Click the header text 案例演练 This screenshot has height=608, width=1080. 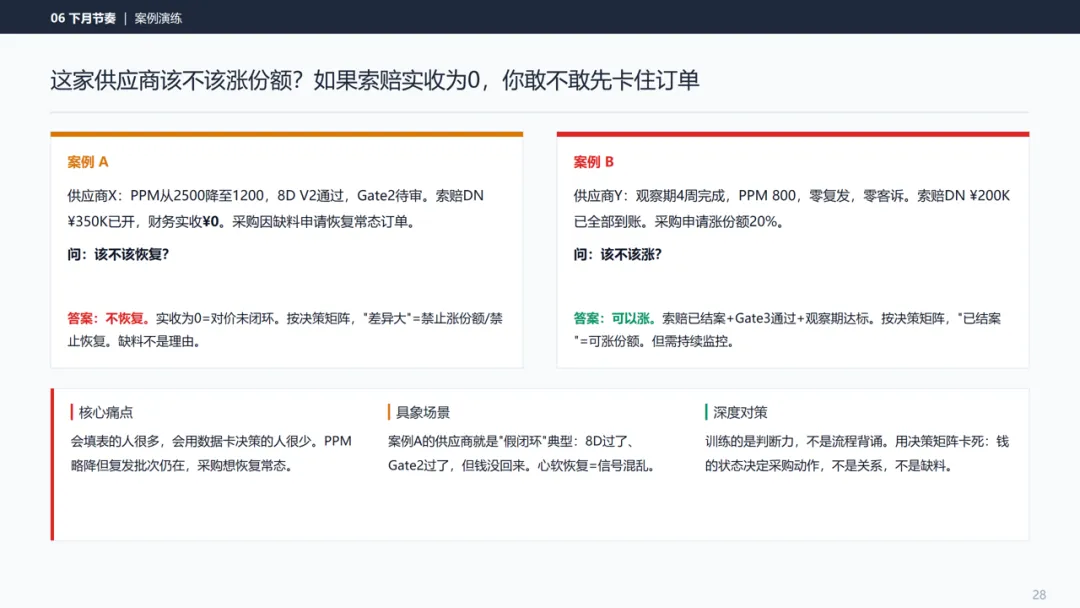(x=158, y=19)
